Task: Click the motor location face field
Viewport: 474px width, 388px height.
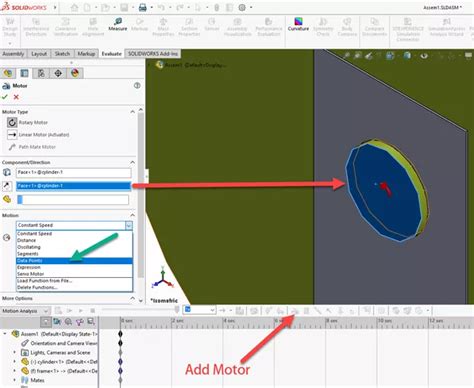Action: 73,172
